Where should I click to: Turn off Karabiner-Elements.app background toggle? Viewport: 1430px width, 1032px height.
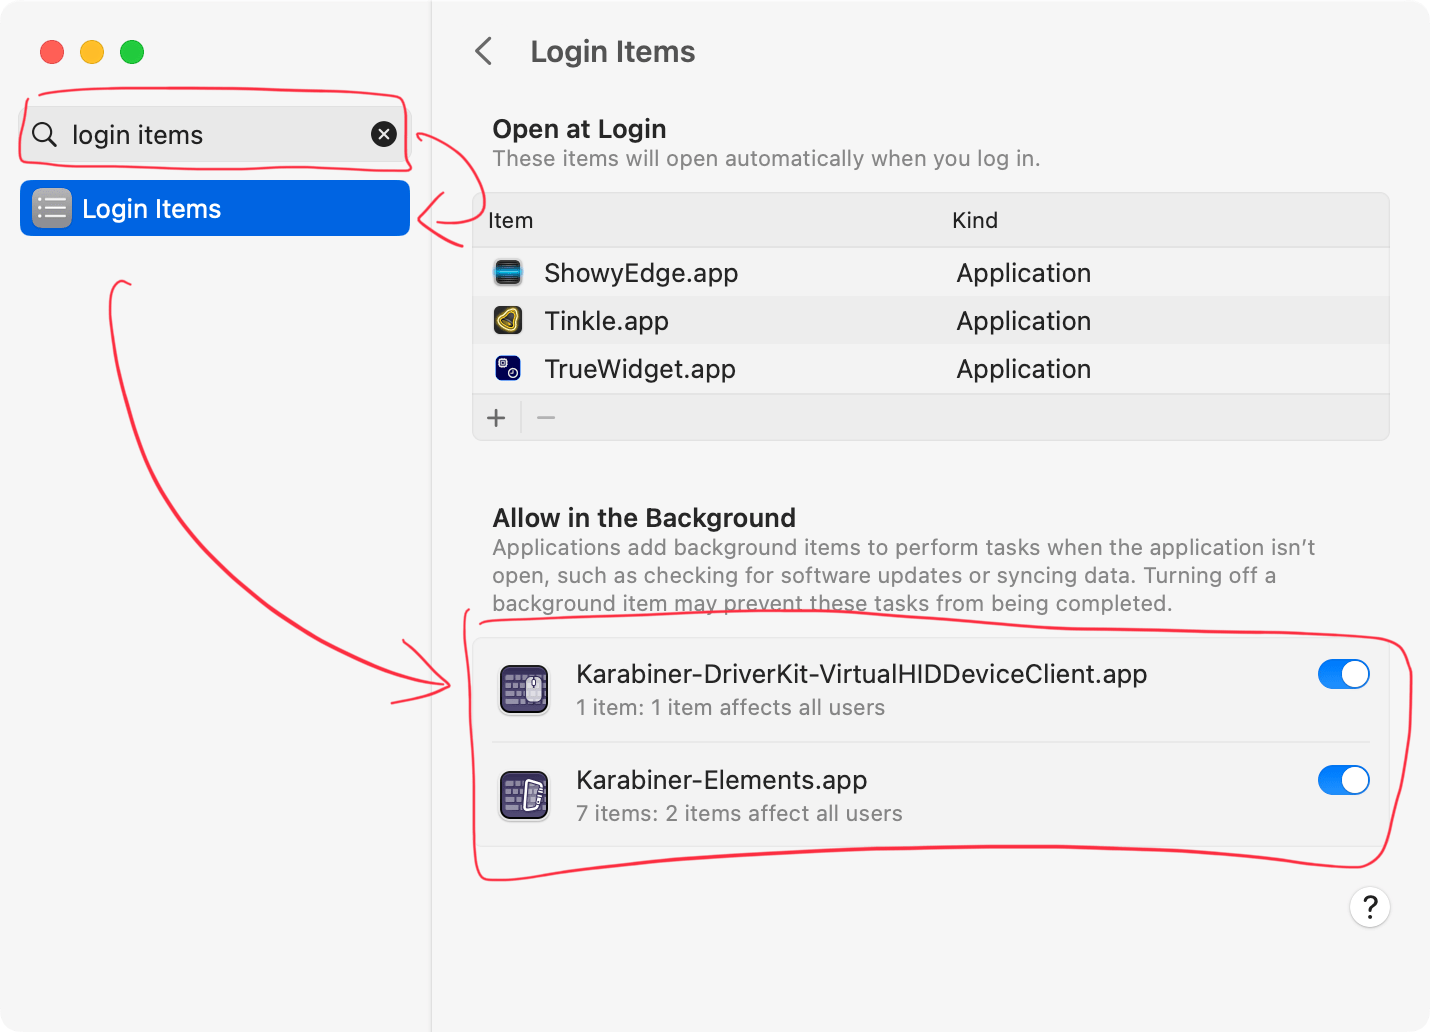click(x=1344, y=780)
